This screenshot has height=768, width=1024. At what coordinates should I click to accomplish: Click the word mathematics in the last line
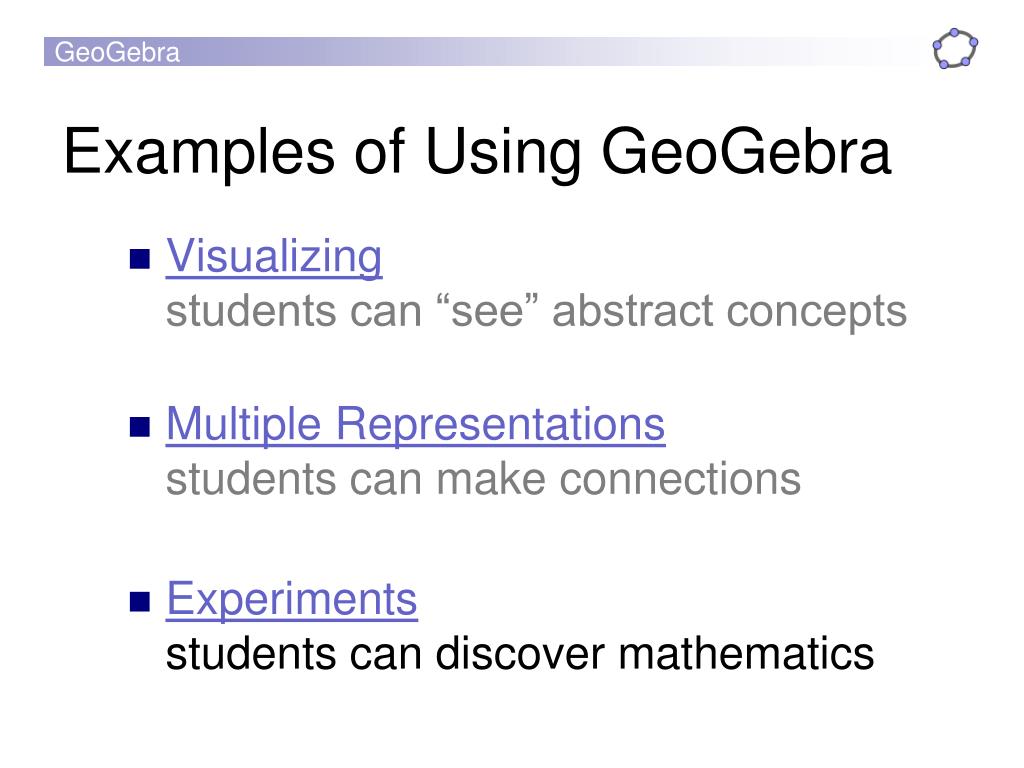click(746, 654)
